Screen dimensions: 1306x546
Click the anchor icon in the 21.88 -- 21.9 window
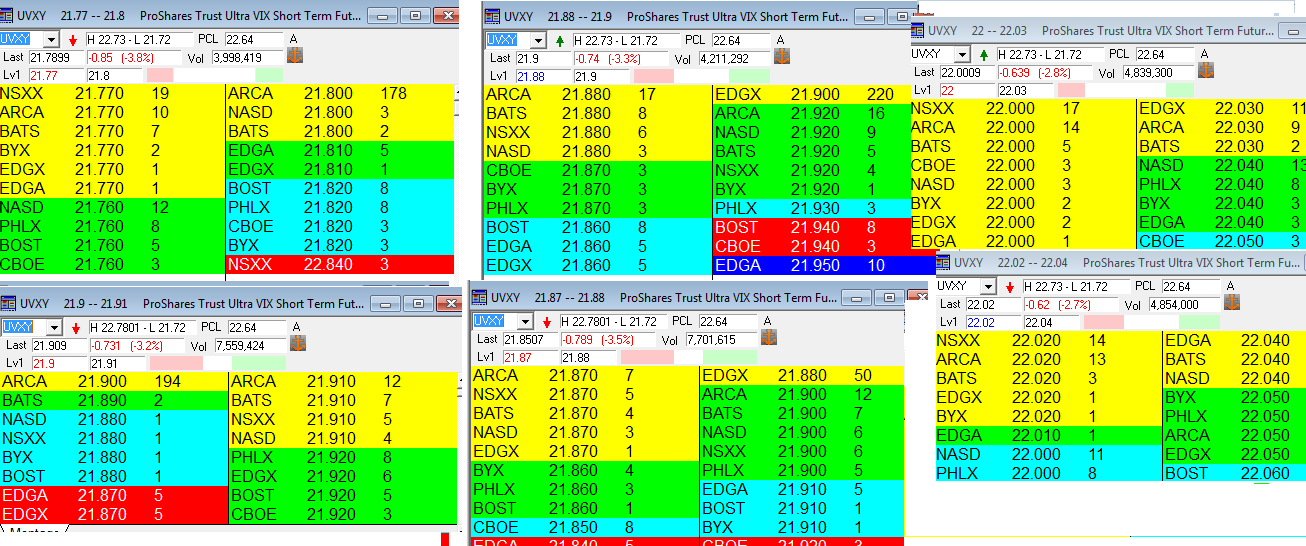[781, 56]
